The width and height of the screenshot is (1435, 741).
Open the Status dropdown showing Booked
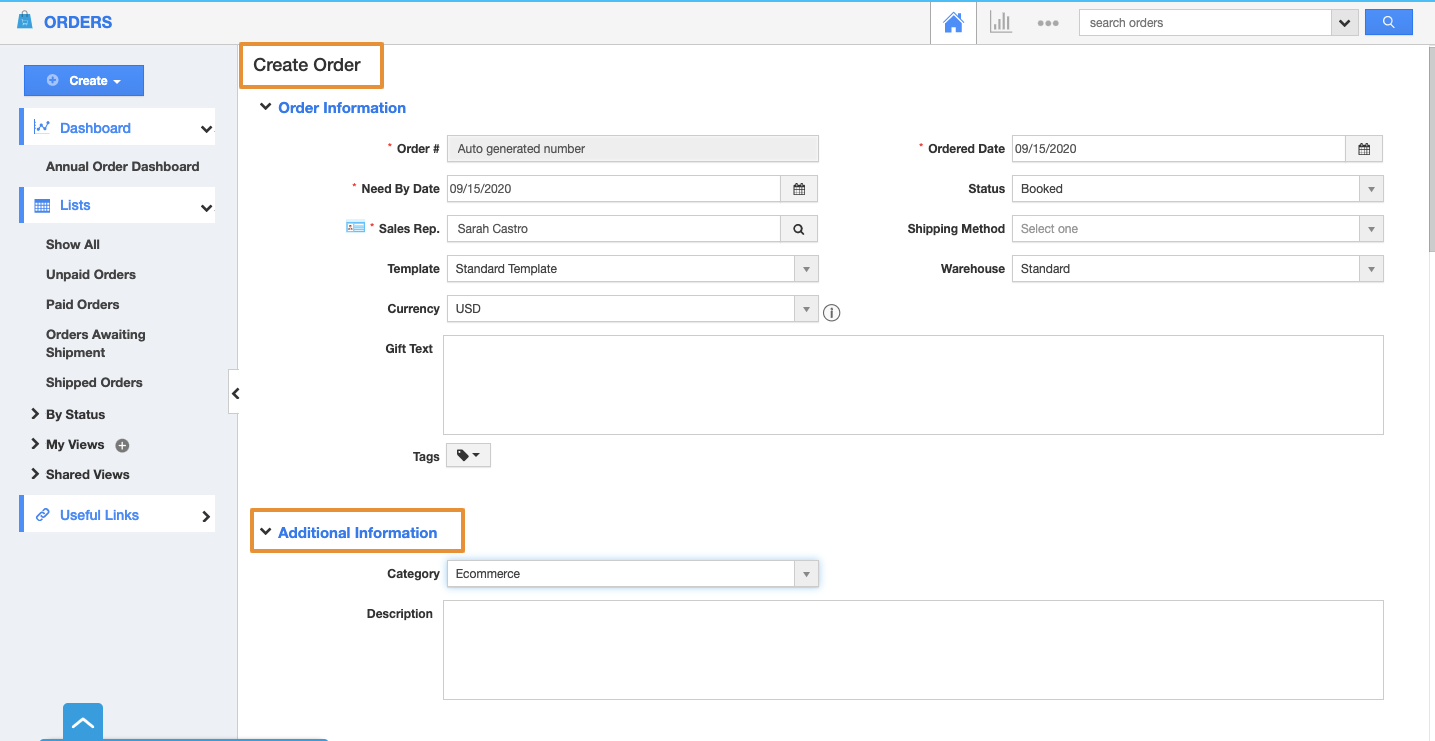tap(1197, 189)
